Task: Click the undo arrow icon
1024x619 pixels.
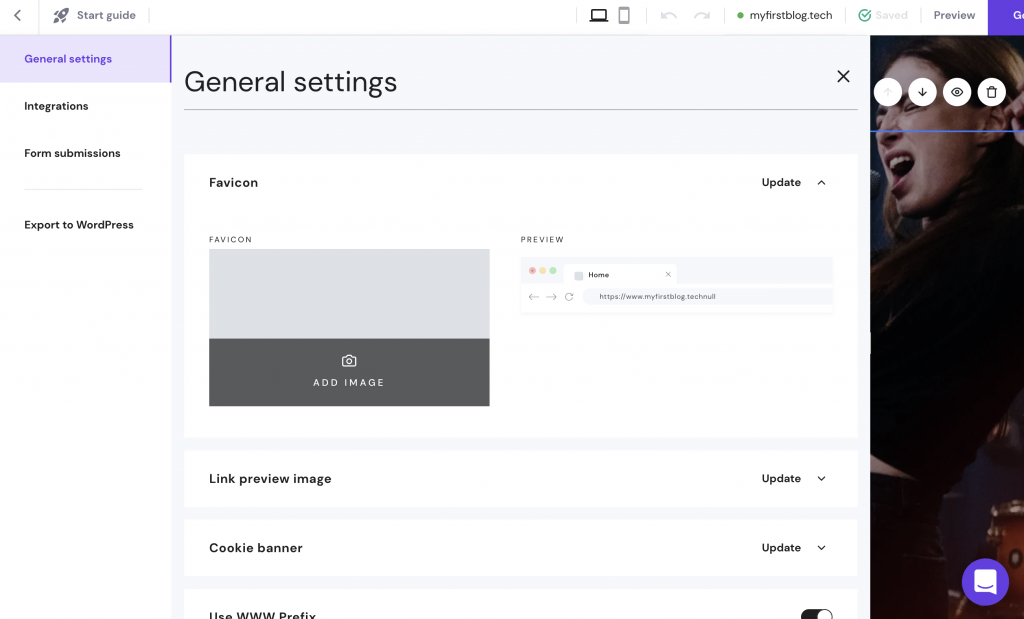Action: pos(669,16)
